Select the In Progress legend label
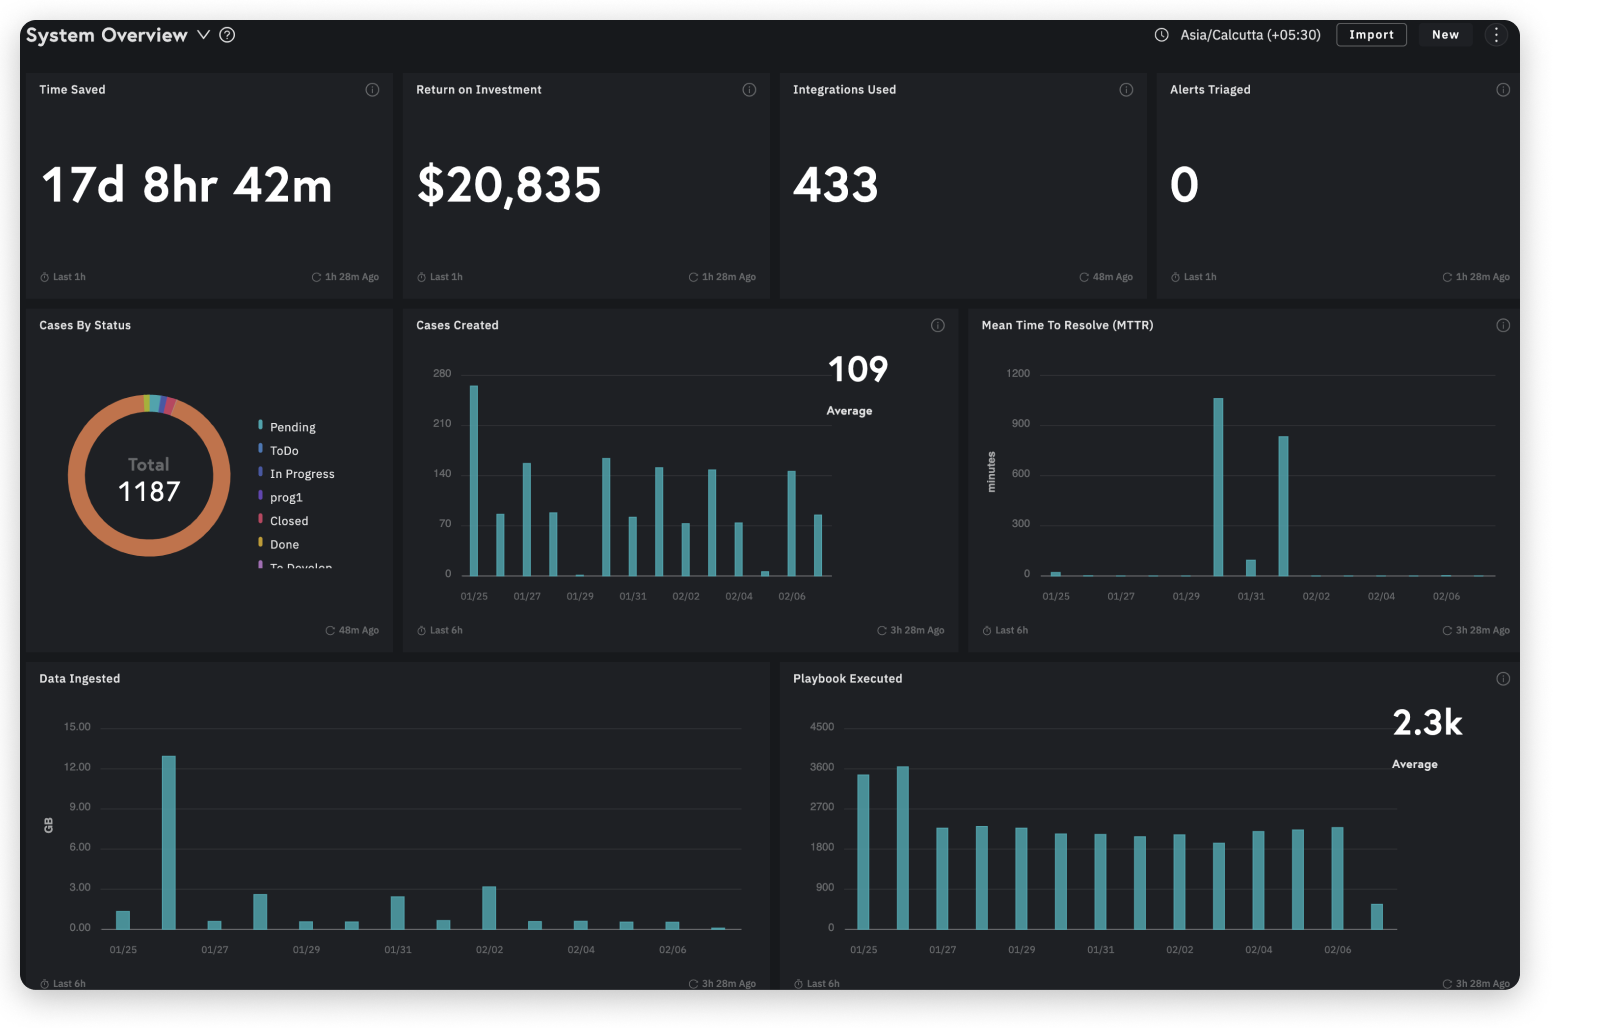 click(302, 474)
